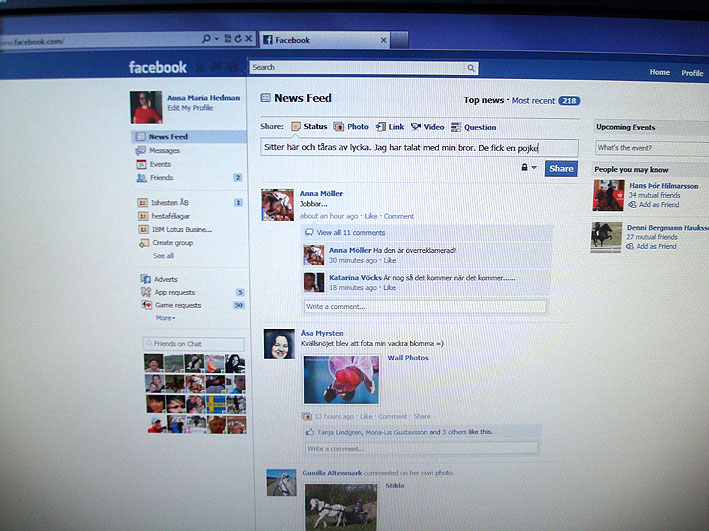
Task: Click the Game requests icon
Action: [x=147, y=305]
